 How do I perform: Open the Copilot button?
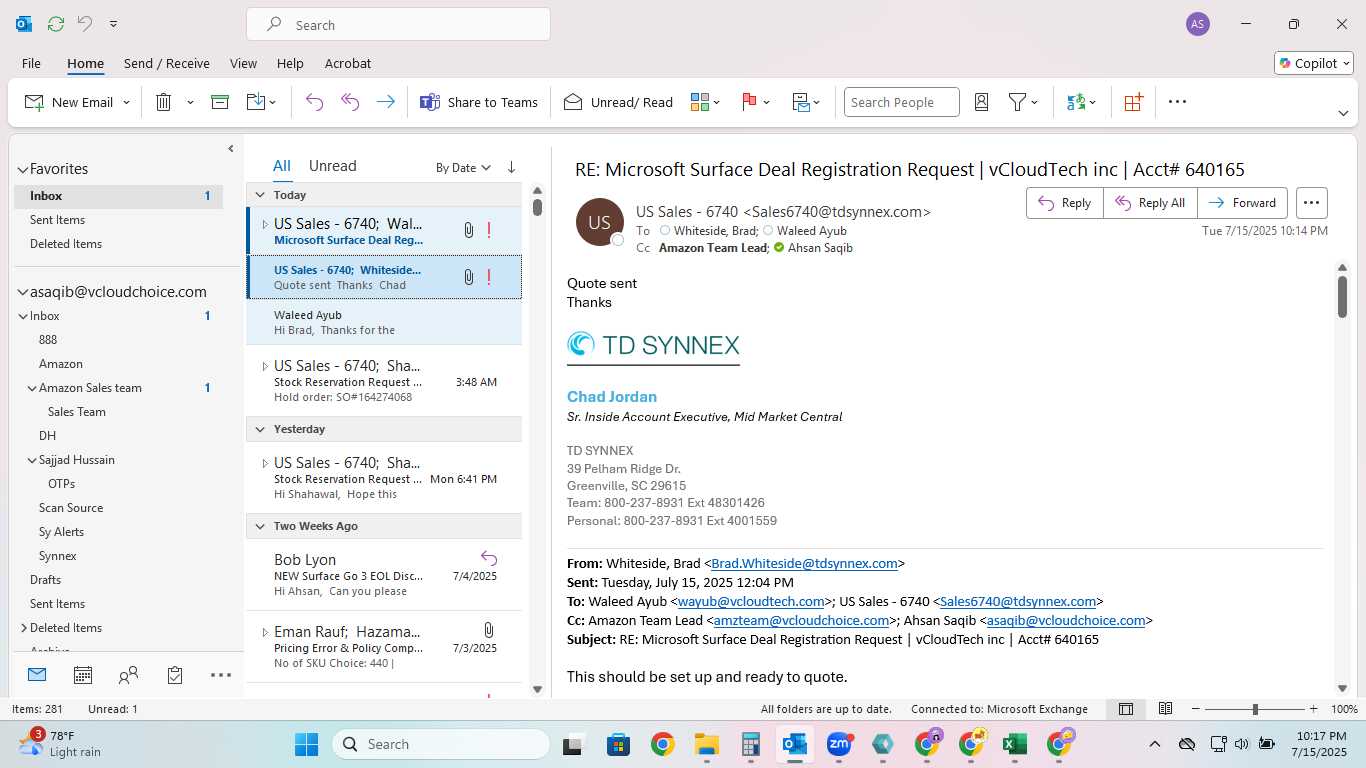click(x=1314, y=63)
